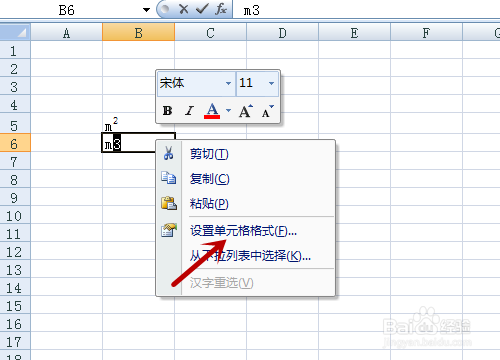Click the paste clipboard icon
This screenshot has width=500, height=360.
(169, 203)
